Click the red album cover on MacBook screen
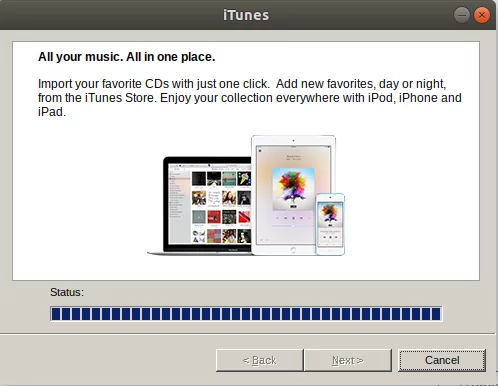498x386 pixels. pos(214,217)
